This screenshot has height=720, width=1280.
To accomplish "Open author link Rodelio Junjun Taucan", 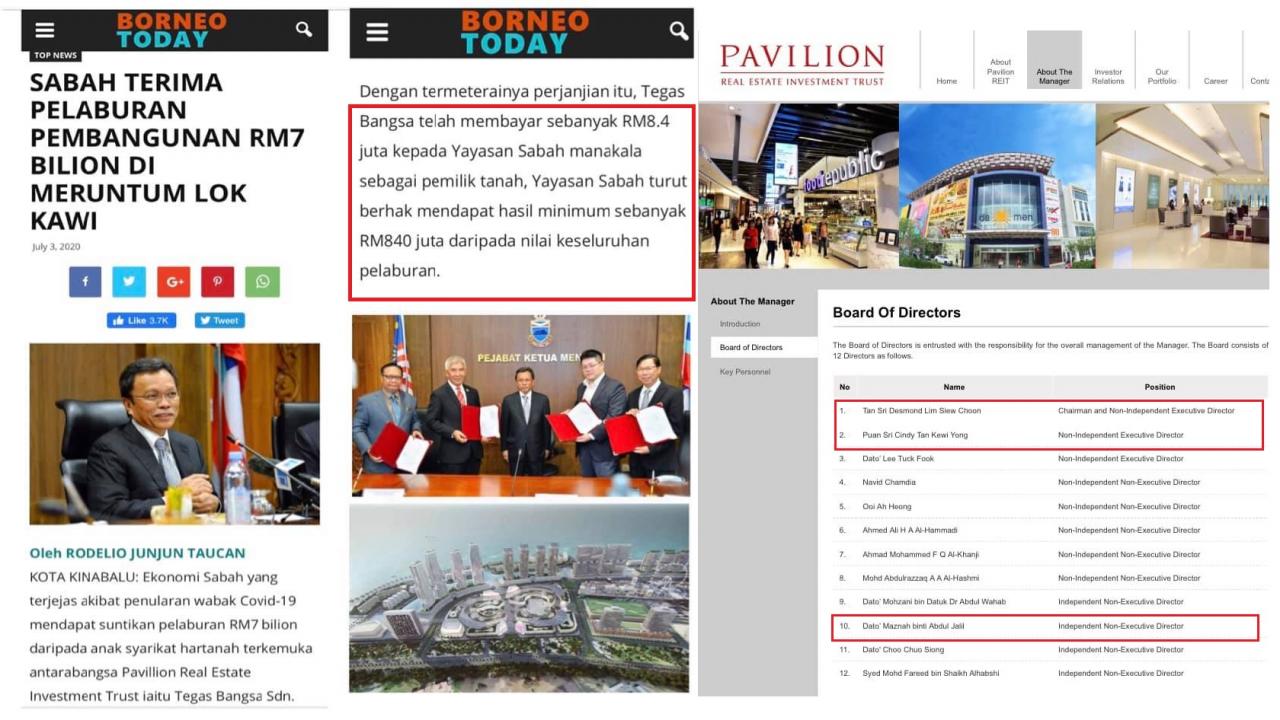I will [137, 553].
